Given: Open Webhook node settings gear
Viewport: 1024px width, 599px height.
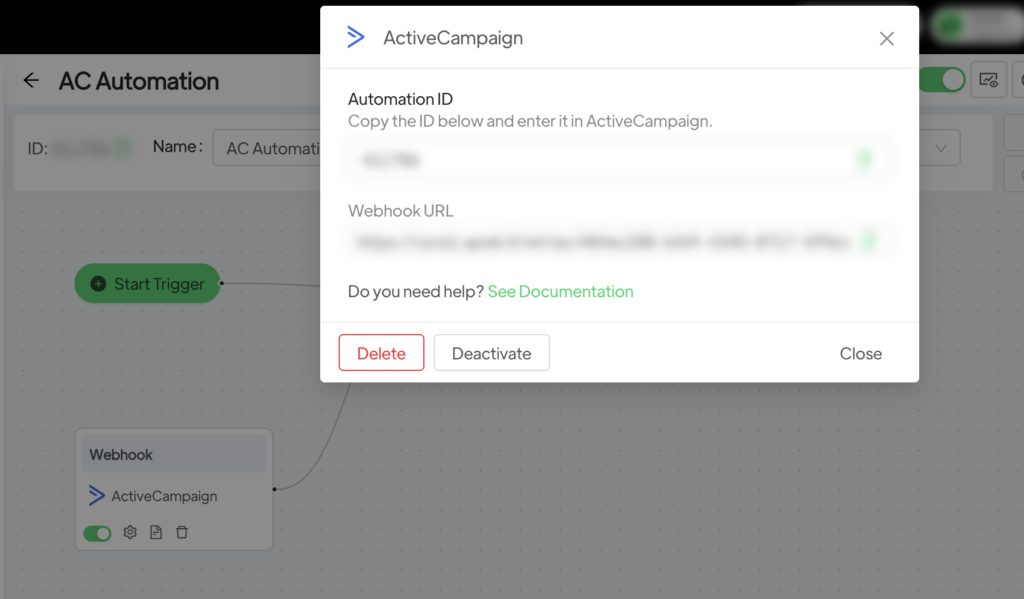Looking at the screenshot, I should click(x=130, y=533).
